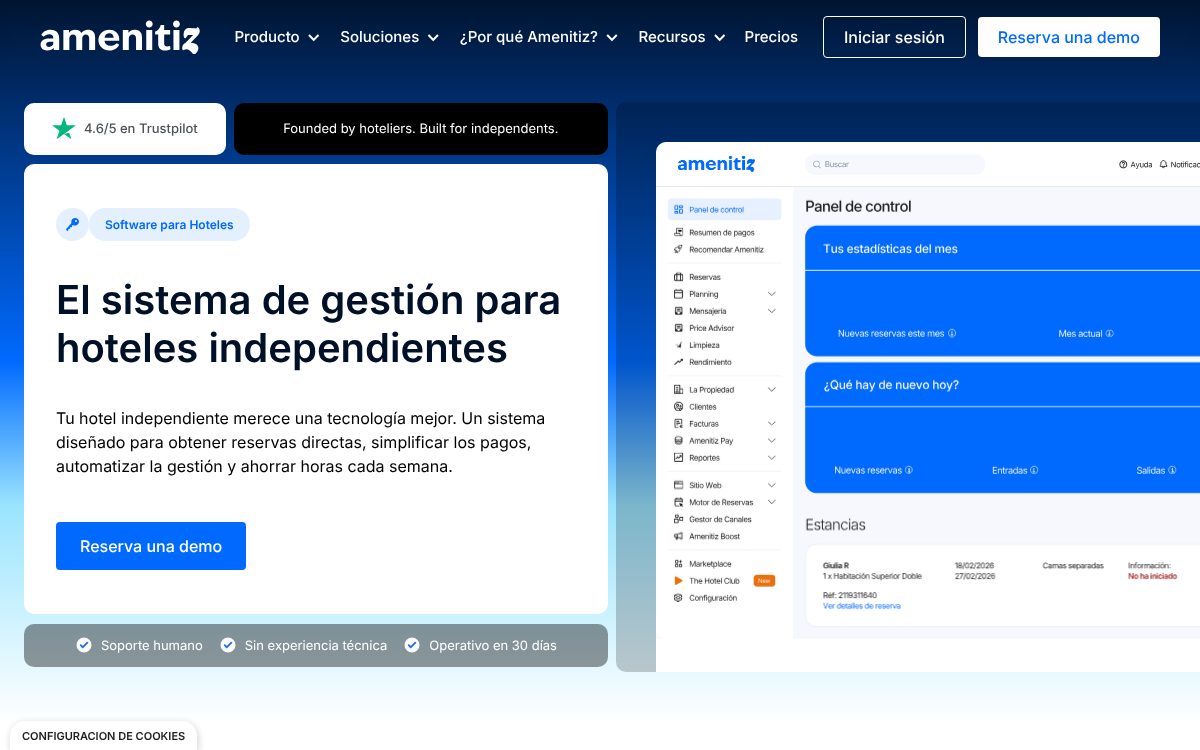Open the ¿Por qué Amenitiz? menu
Viewport: 1200px width, 750px height.
pos(539,37)
